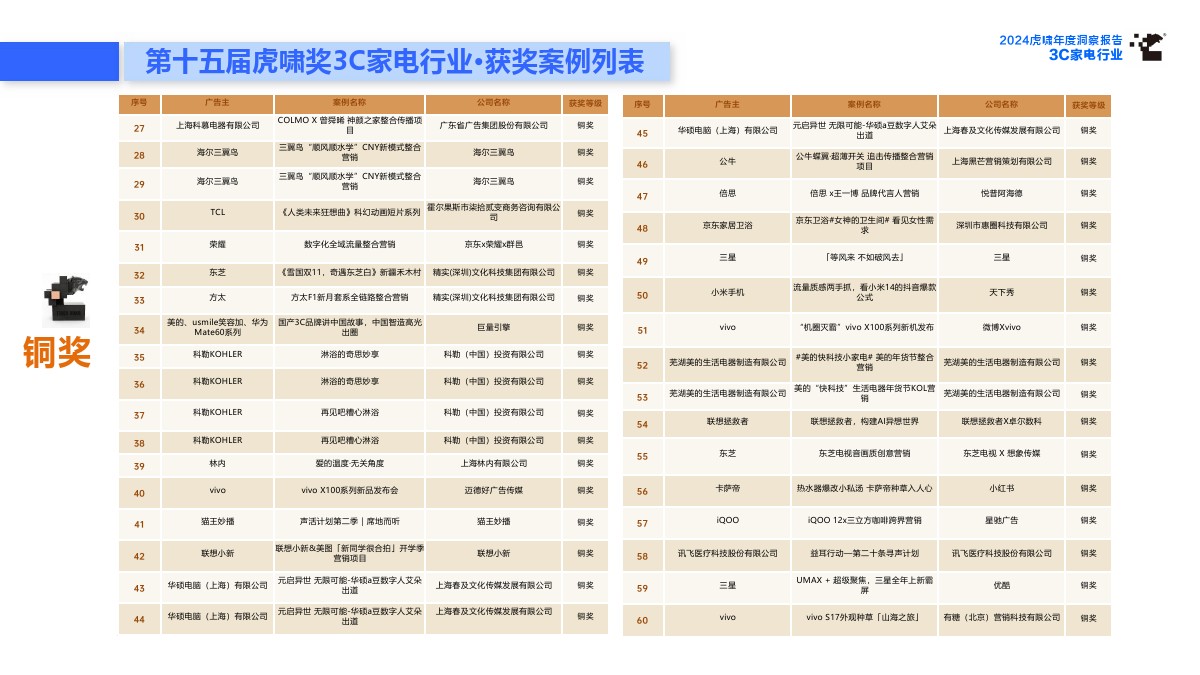Screen dimensions: 1200x675
Task: Select the advertiser 上海科慕电器有限公司
Action: coord(217,126)
